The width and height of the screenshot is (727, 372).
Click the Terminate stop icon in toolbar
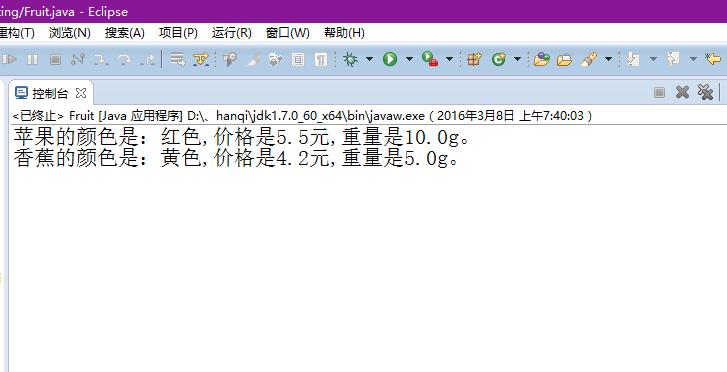click(55, 59)
